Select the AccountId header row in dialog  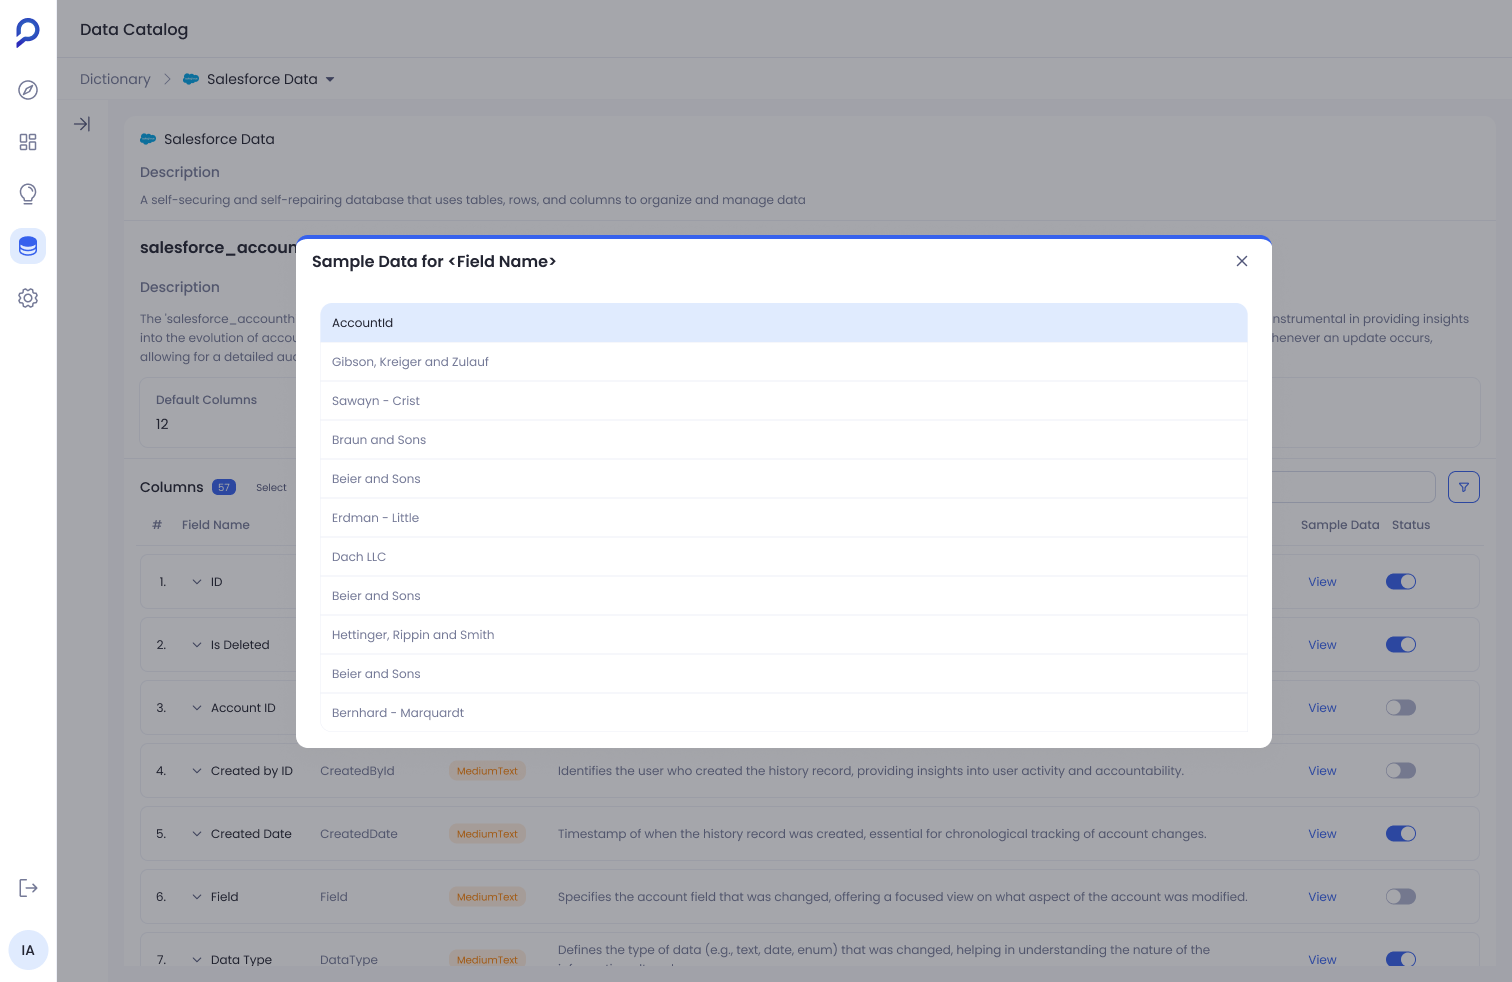tap(784, 323)
